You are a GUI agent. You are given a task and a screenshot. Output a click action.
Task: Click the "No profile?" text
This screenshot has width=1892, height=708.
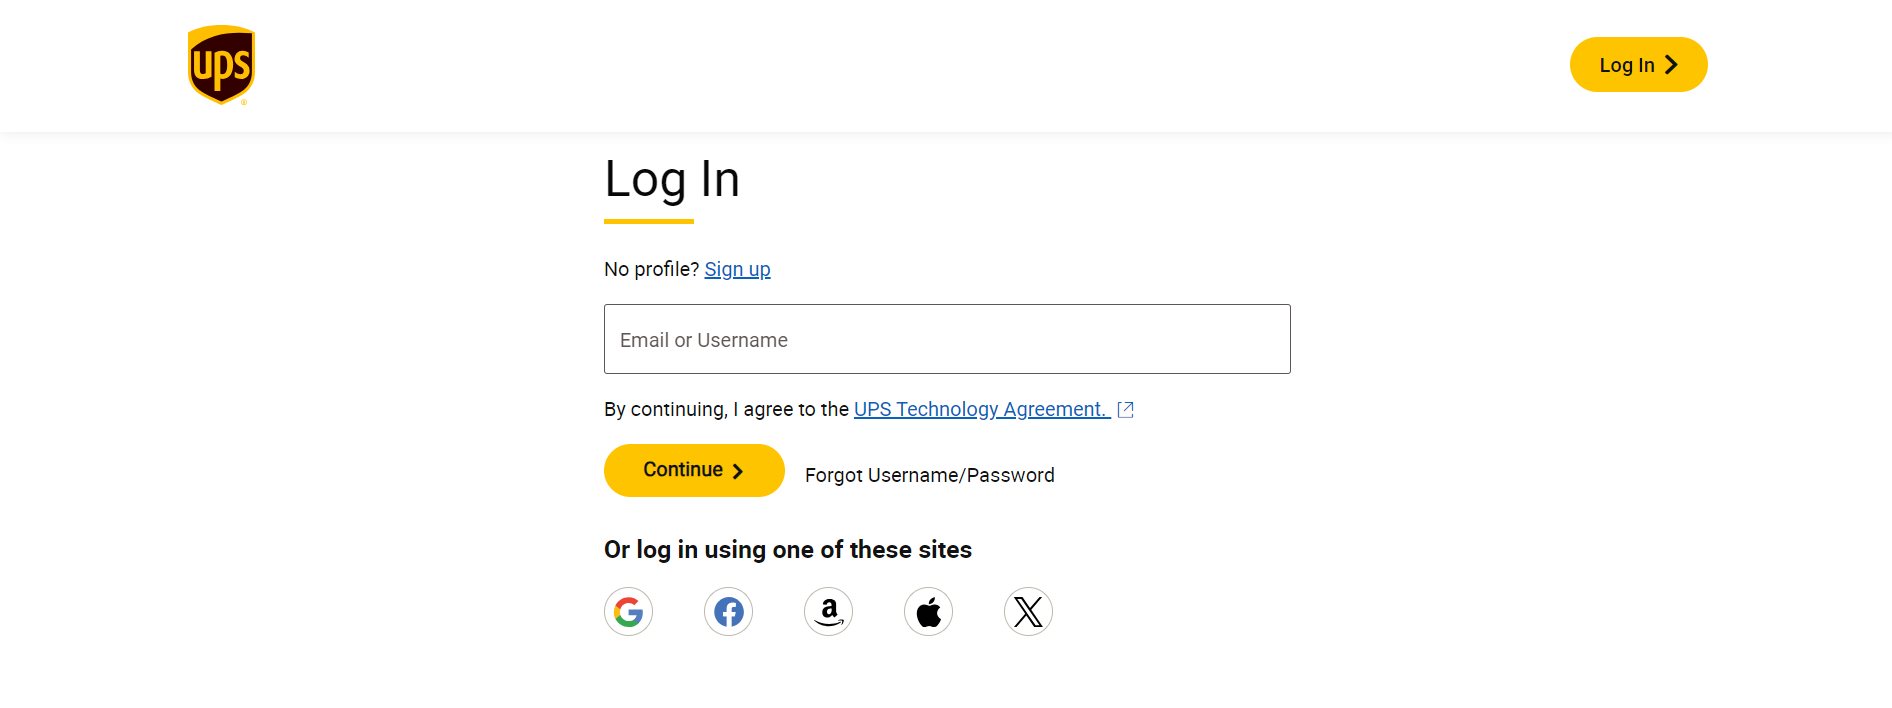651,269
